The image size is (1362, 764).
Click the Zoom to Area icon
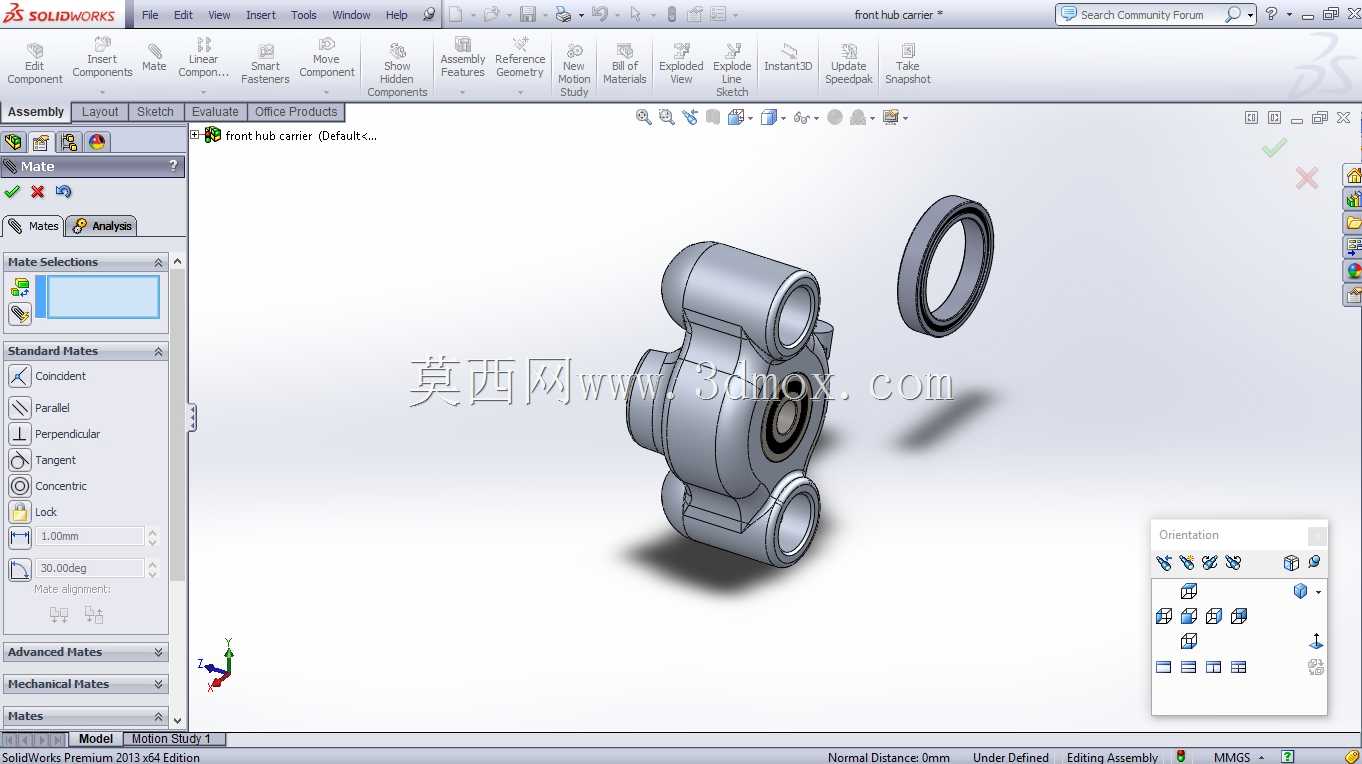pyautogui.click(x=667, y=117)
